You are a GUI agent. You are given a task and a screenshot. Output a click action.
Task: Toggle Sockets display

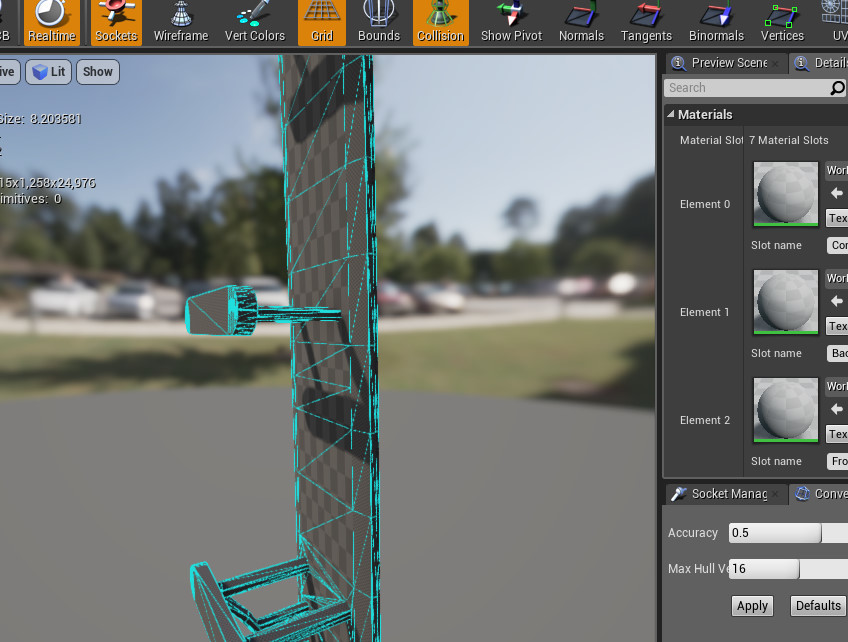tap(116, 23)
